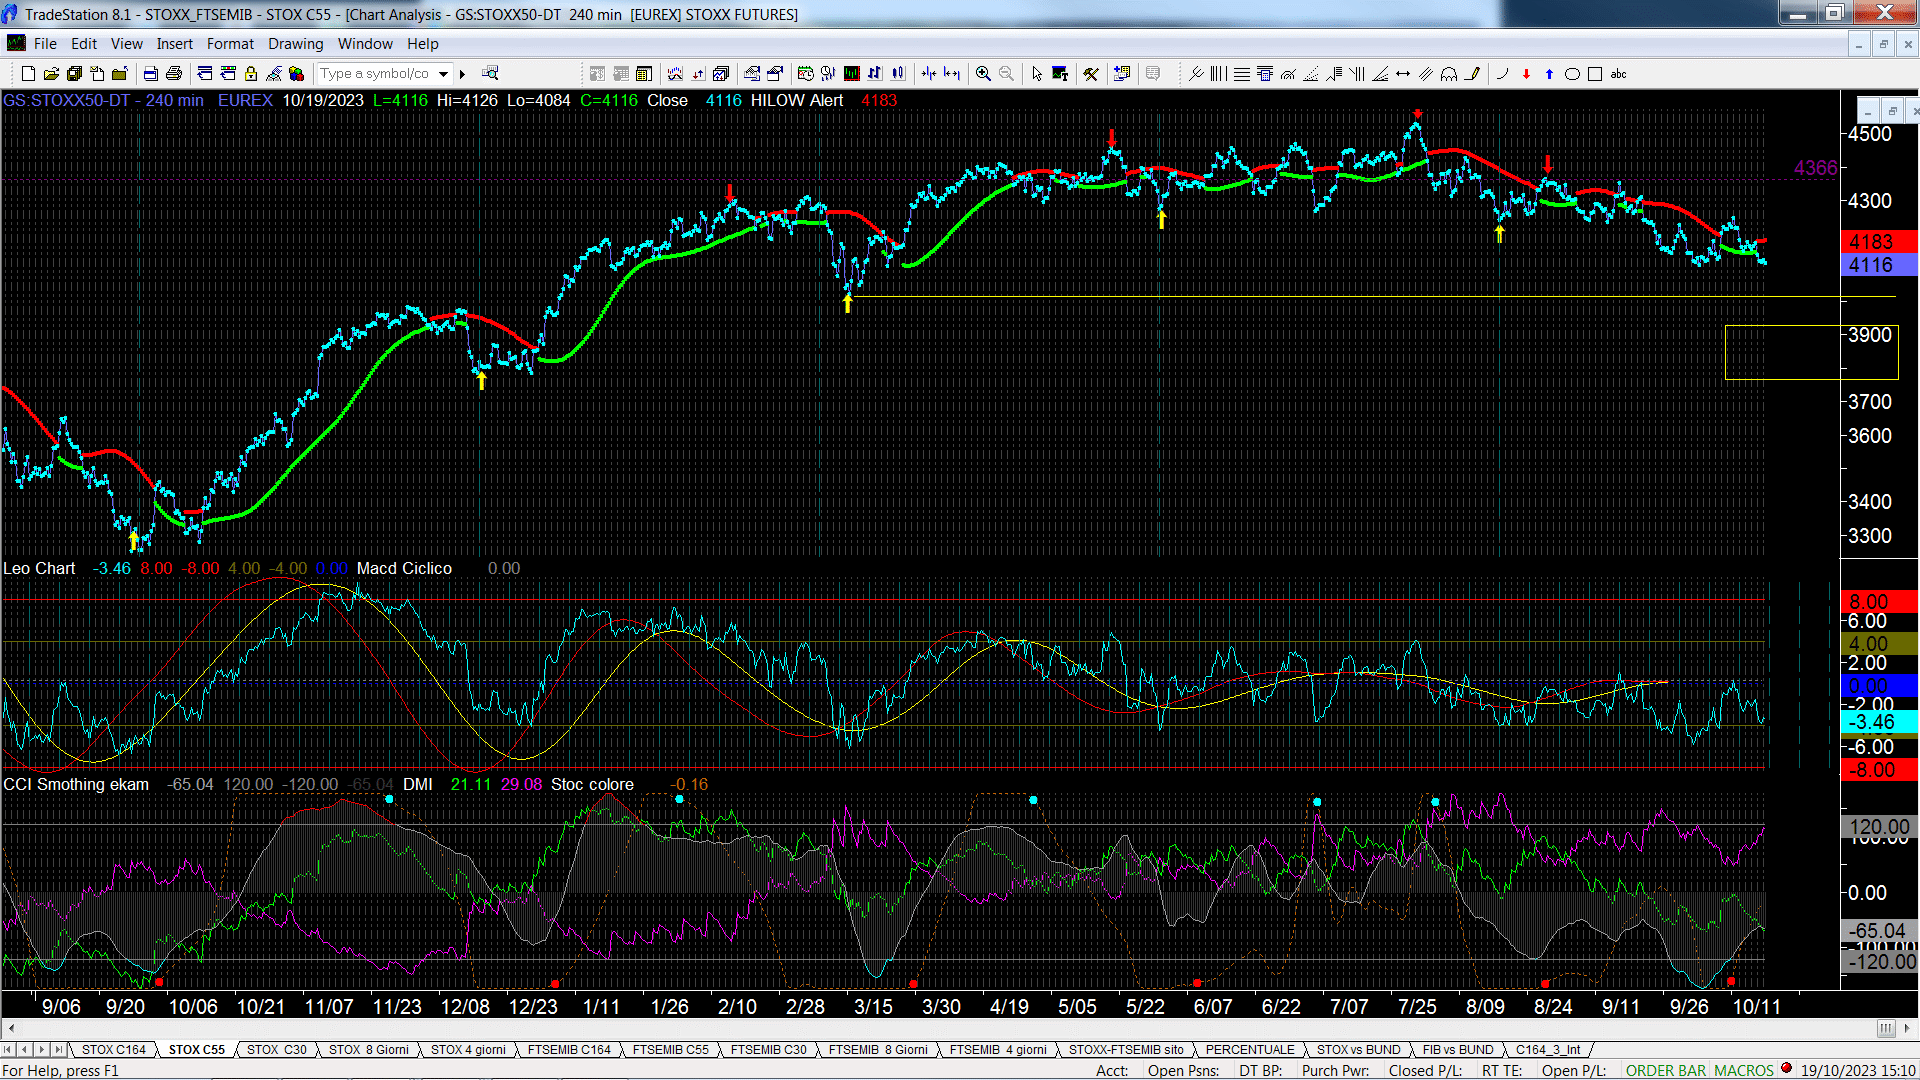Open the Edit menu

(x=84, y=44)
